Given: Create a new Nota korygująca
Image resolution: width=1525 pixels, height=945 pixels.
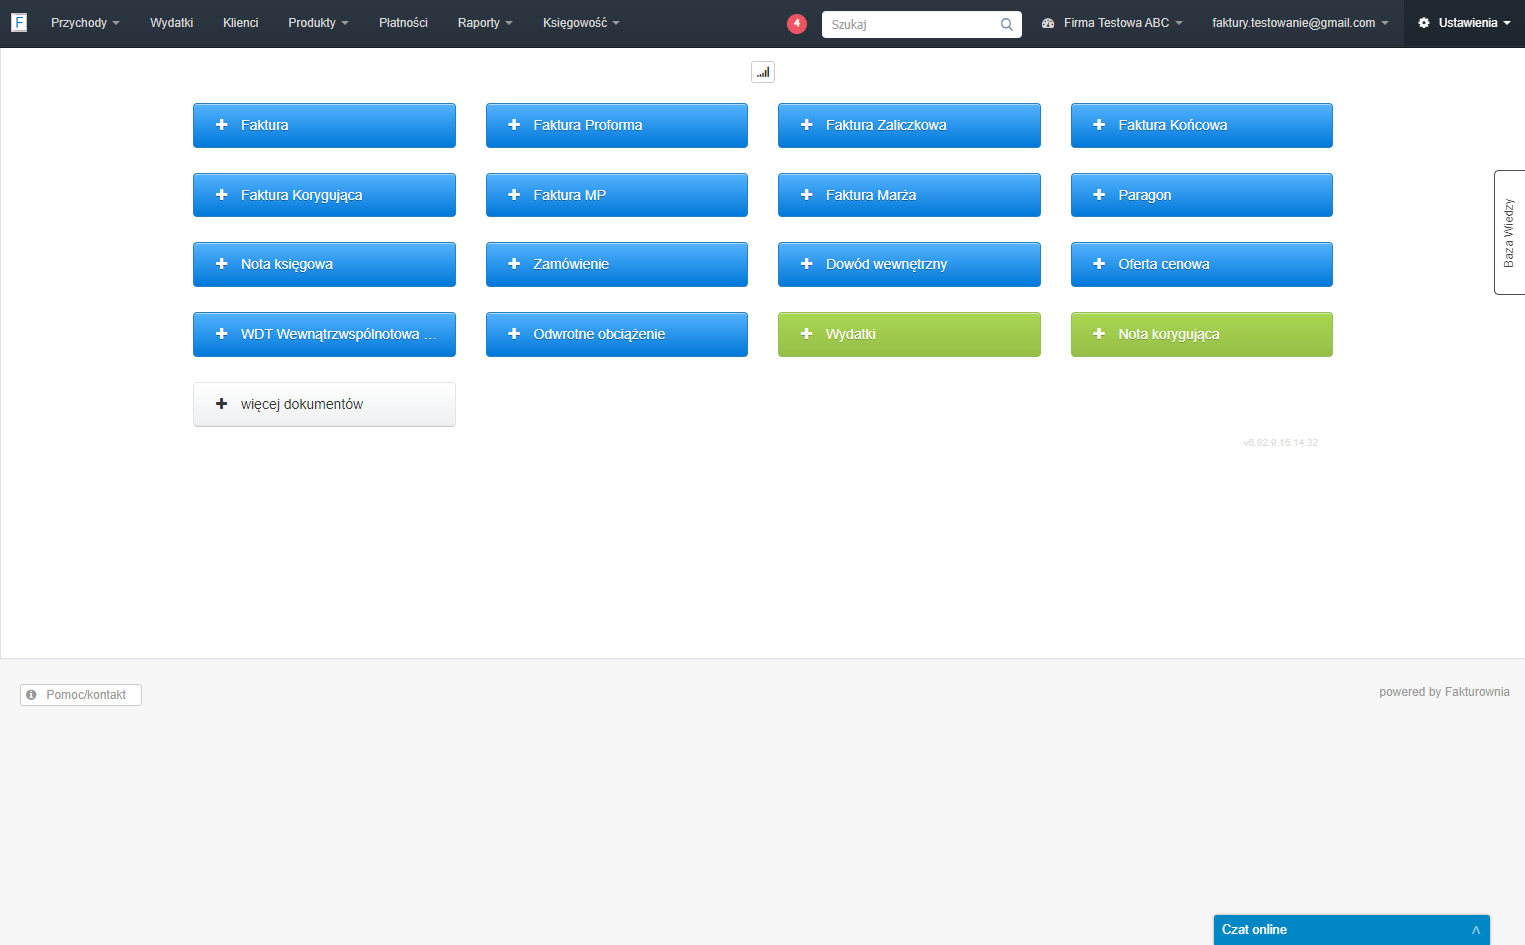Looking at the screenshot, I should click(1202, 334).
